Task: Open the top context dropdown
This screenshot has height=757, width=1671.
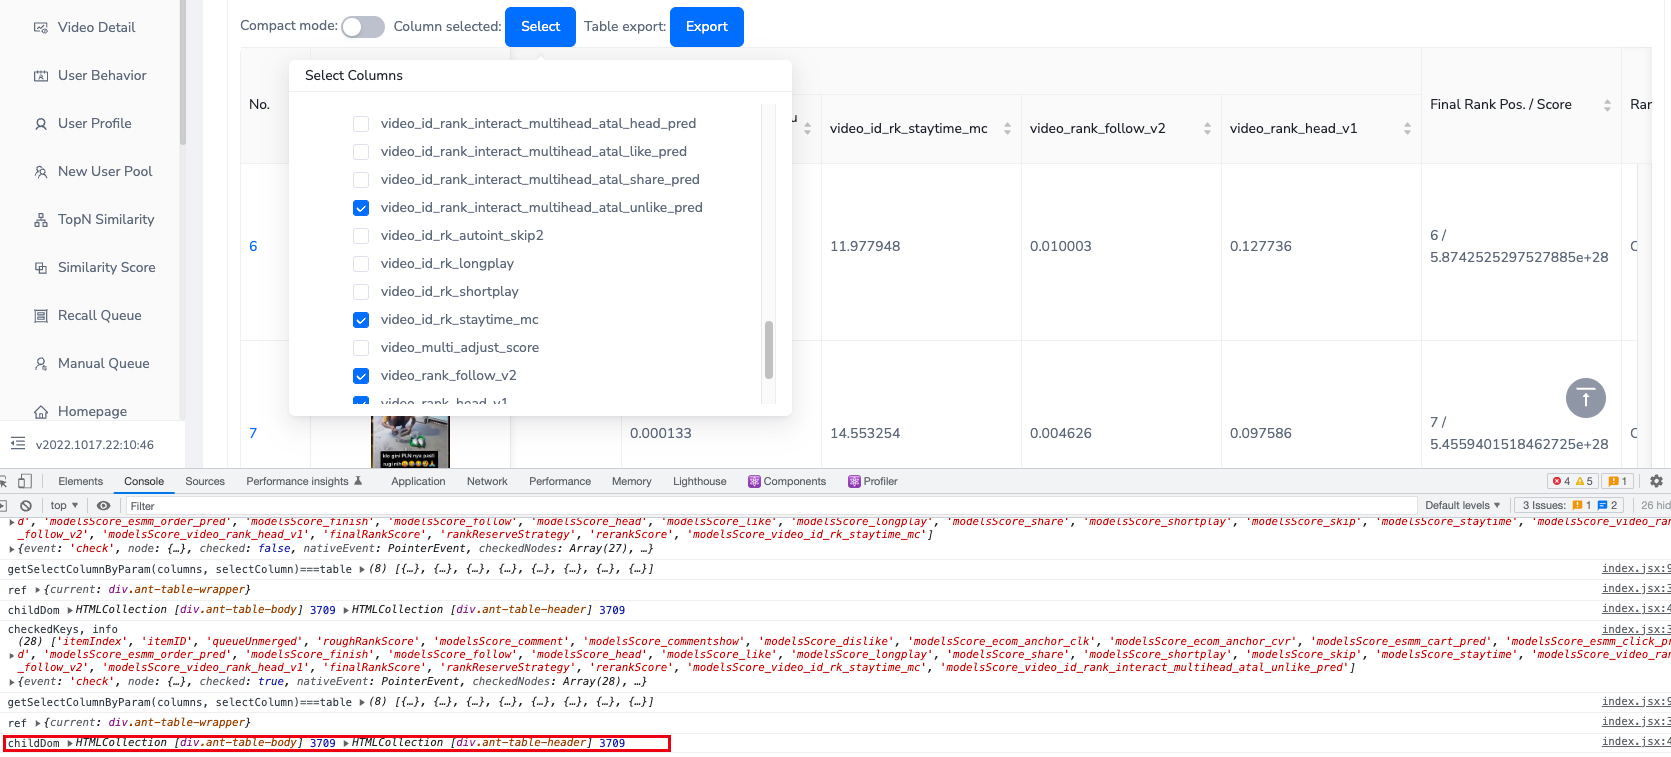Action: click(64, 506)
